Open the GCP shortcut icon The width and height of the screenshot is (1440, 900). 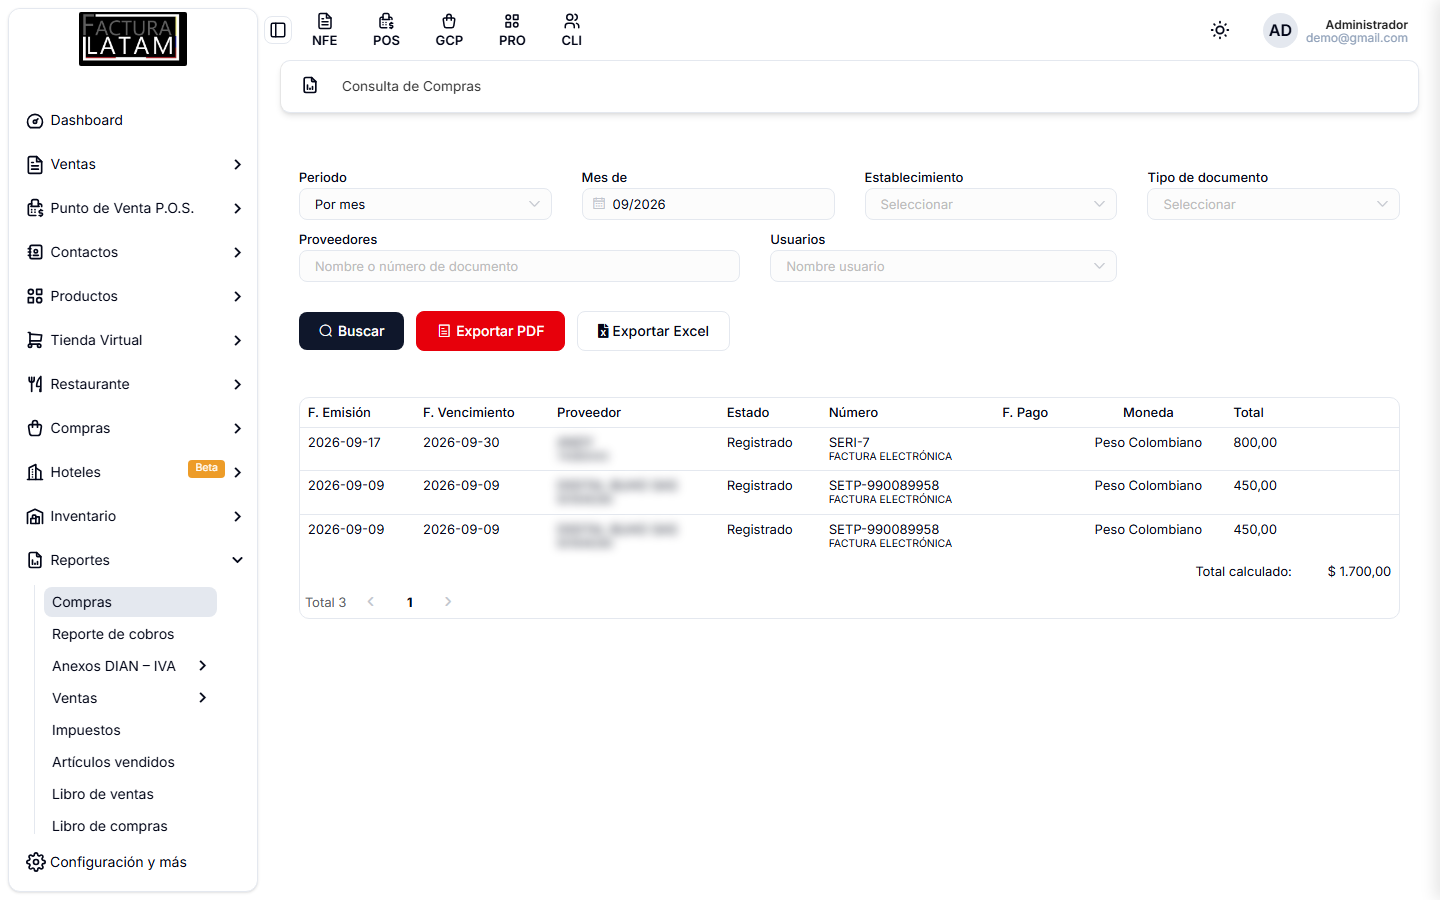(449, 30)
